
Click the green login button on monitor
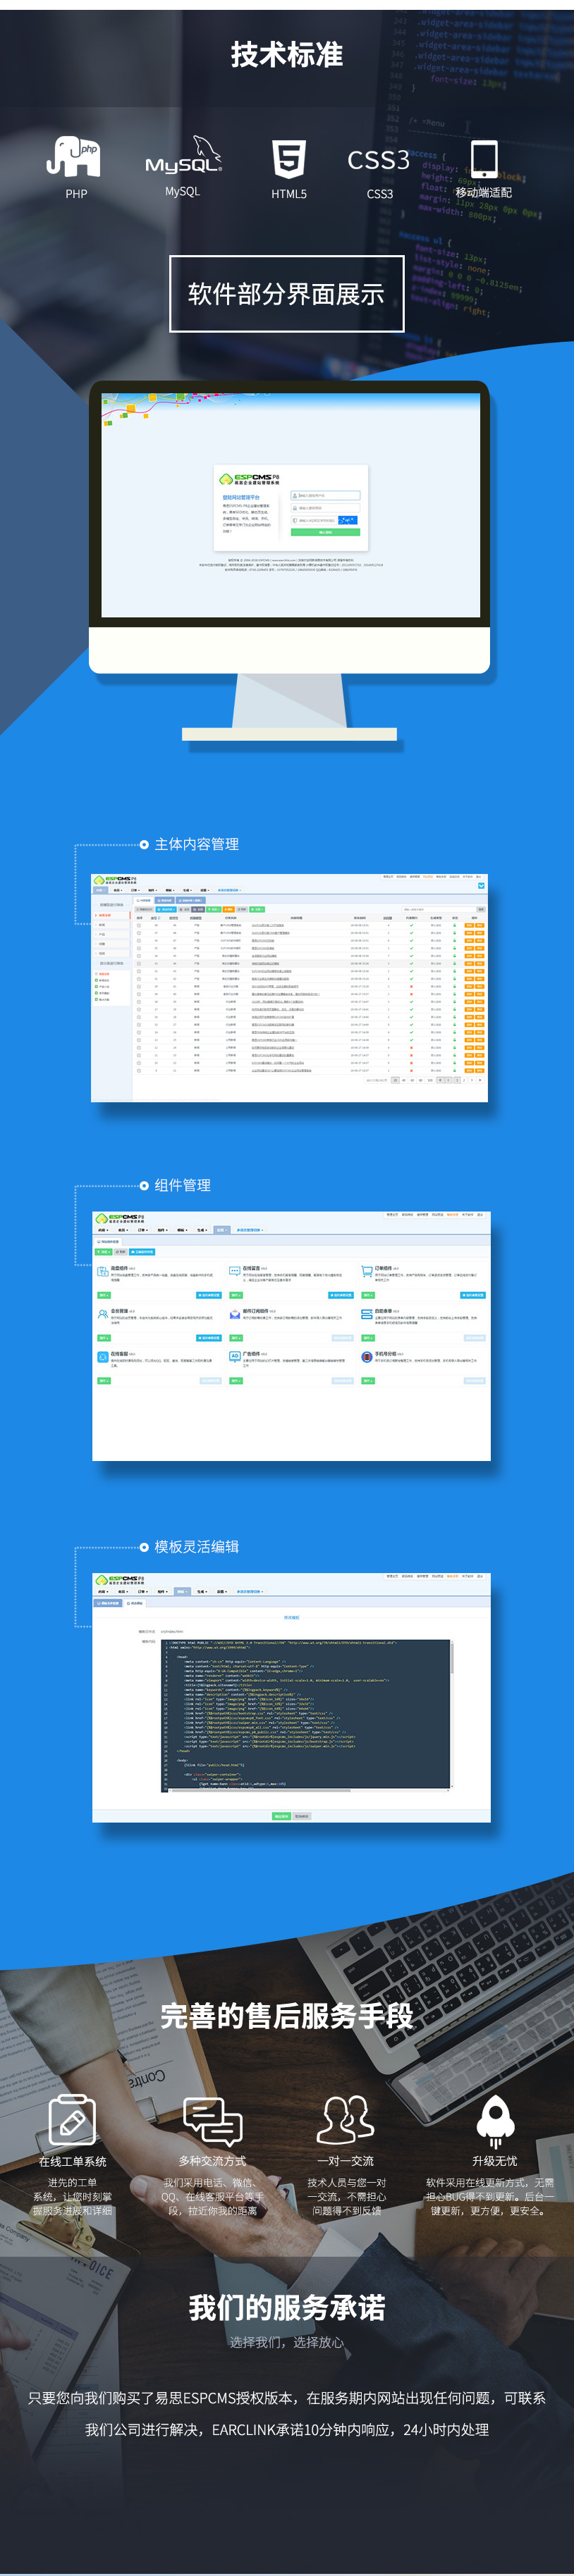click(325, 532)
